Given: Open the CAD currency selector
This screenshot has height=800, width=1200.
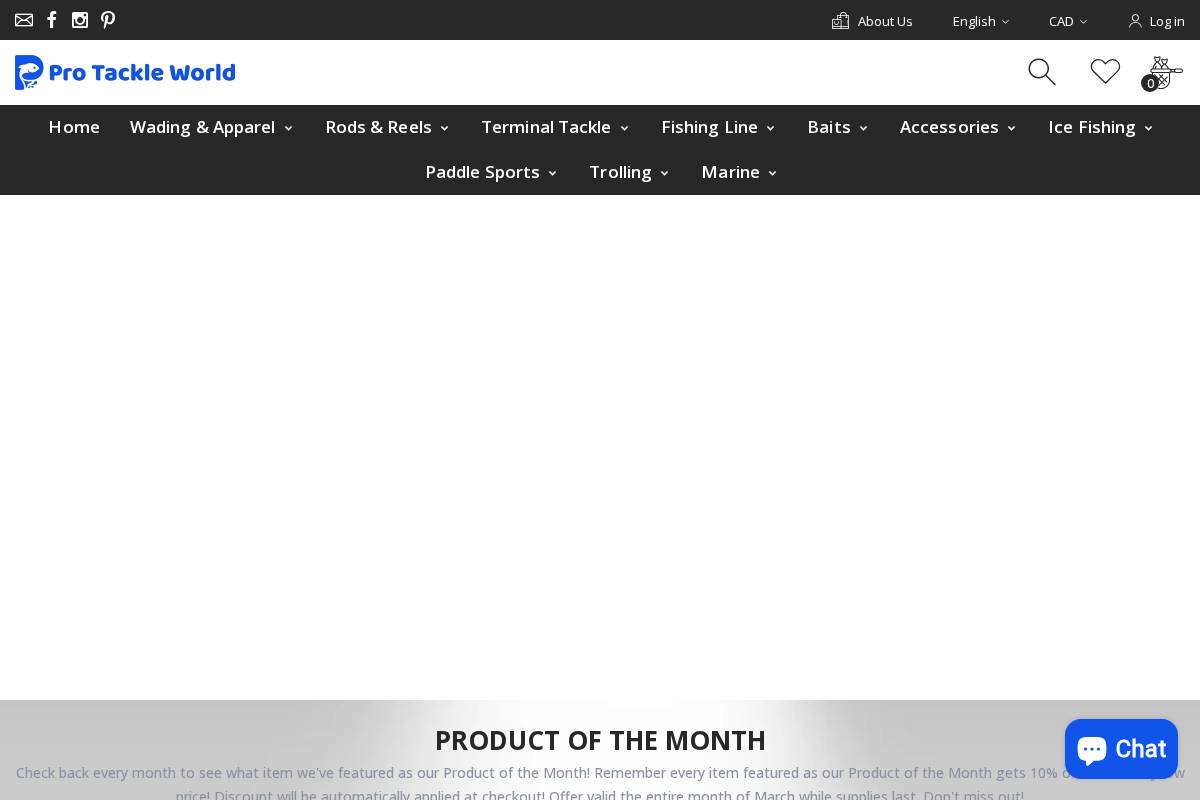Looking at the screenshot, I should pyautogui.click(x=1067, y=21).
